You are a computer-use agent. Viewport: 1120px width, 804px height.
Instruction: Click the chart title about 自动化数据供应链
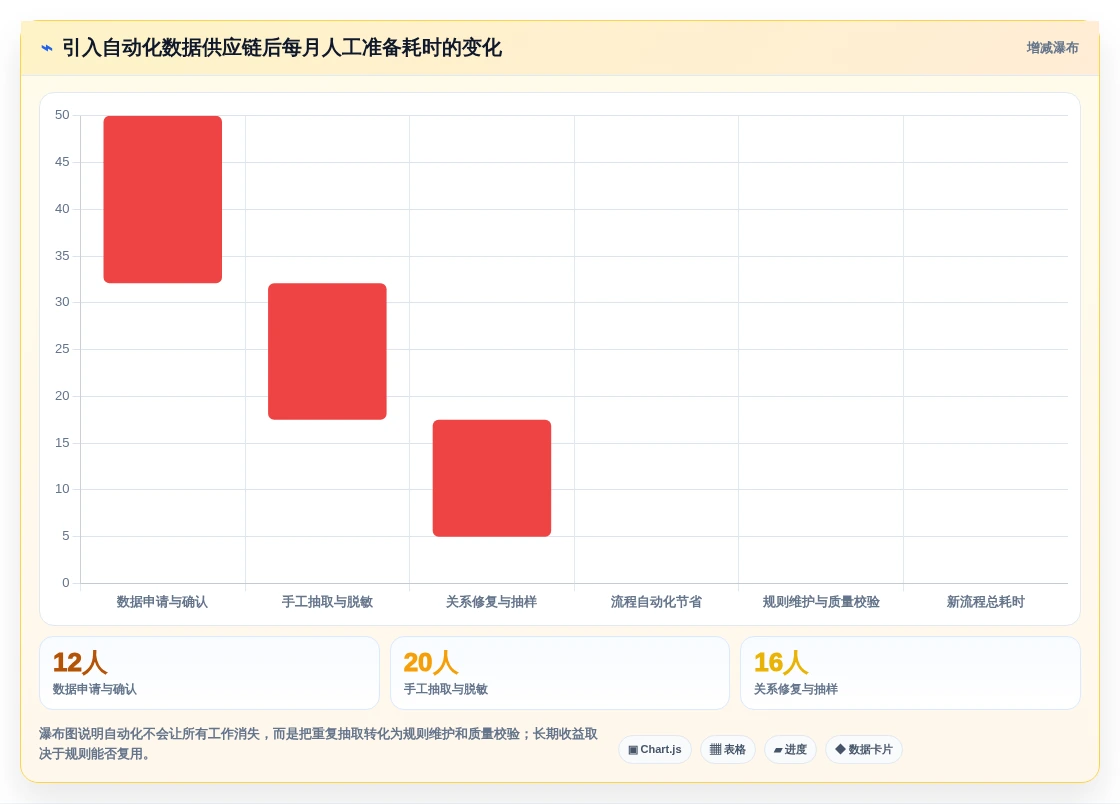click(x=282, y=48)
